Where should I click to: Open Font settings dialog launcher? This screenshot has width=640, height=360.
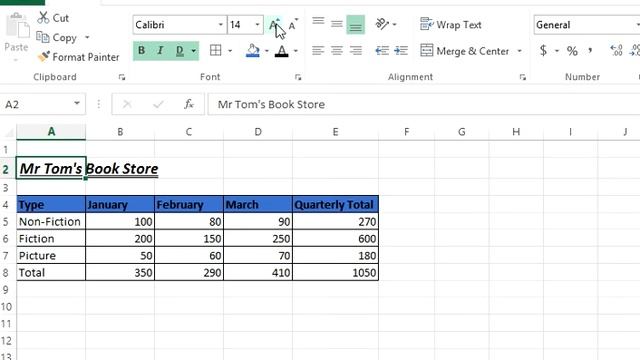click(298, 77)
